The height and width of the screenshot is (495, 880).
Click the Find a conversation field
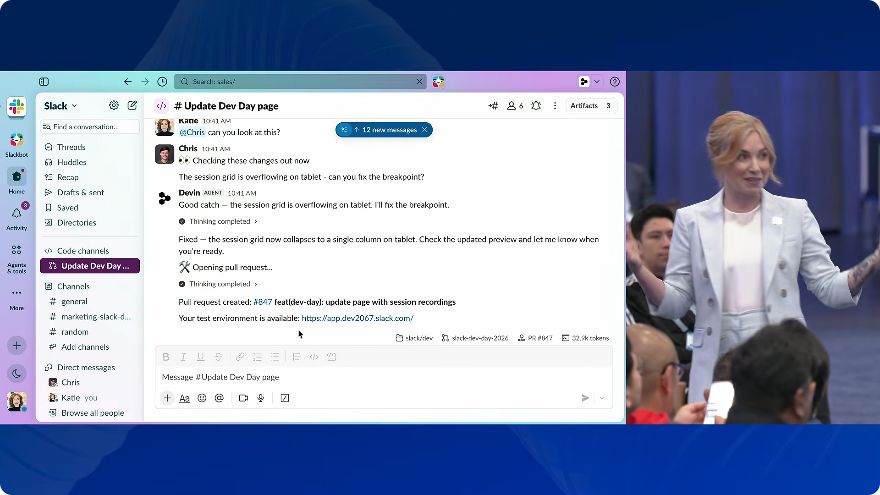pyautogui.click(x=89, y=127)
